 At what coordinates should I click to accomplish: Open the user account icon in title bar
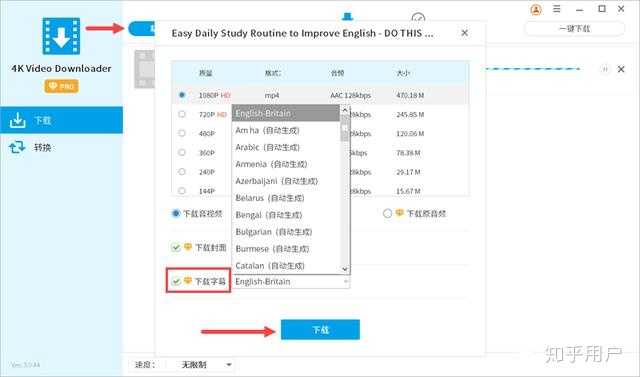536,9
